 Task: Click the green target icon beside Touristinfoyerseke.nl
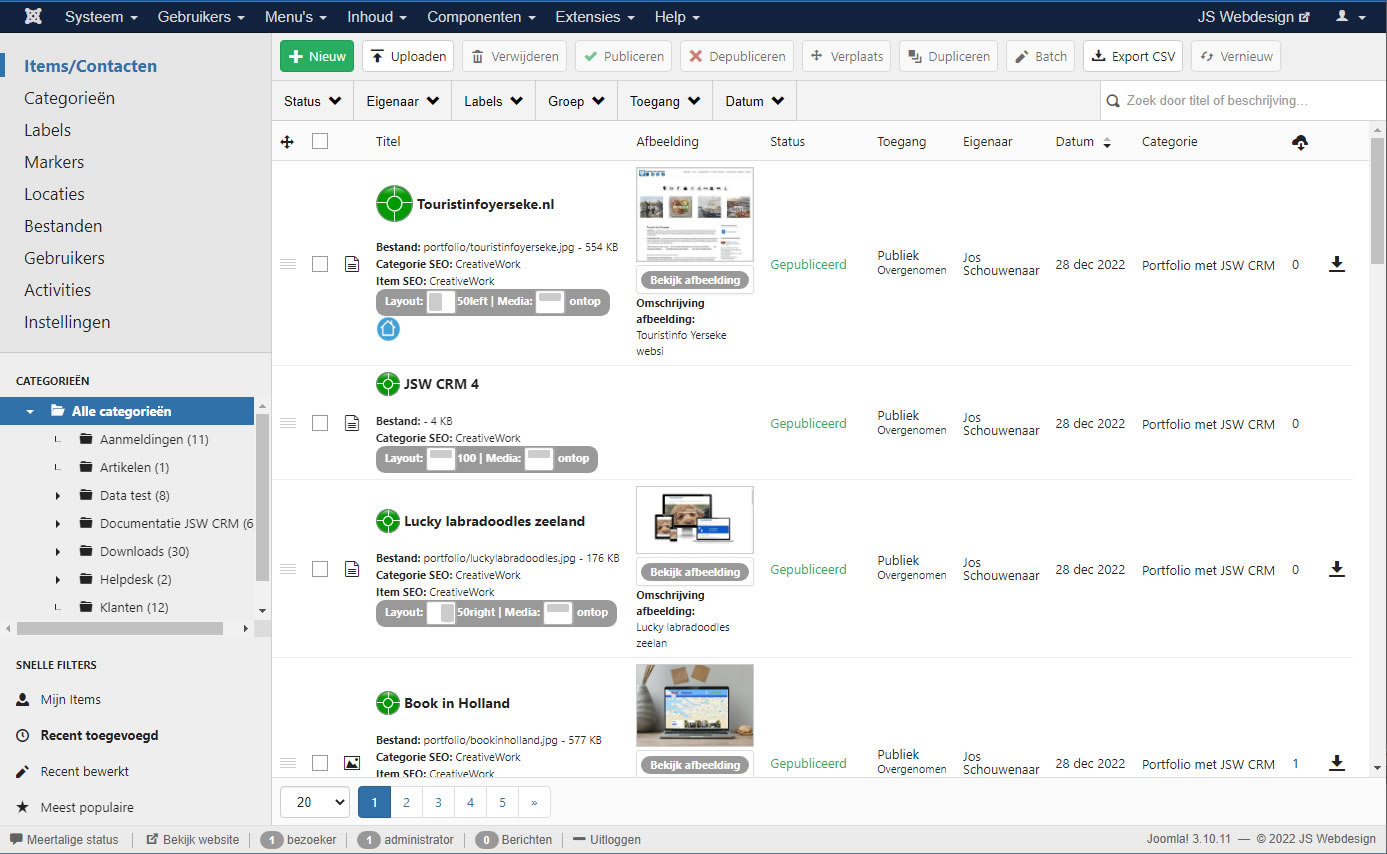[x=394, y=204]
